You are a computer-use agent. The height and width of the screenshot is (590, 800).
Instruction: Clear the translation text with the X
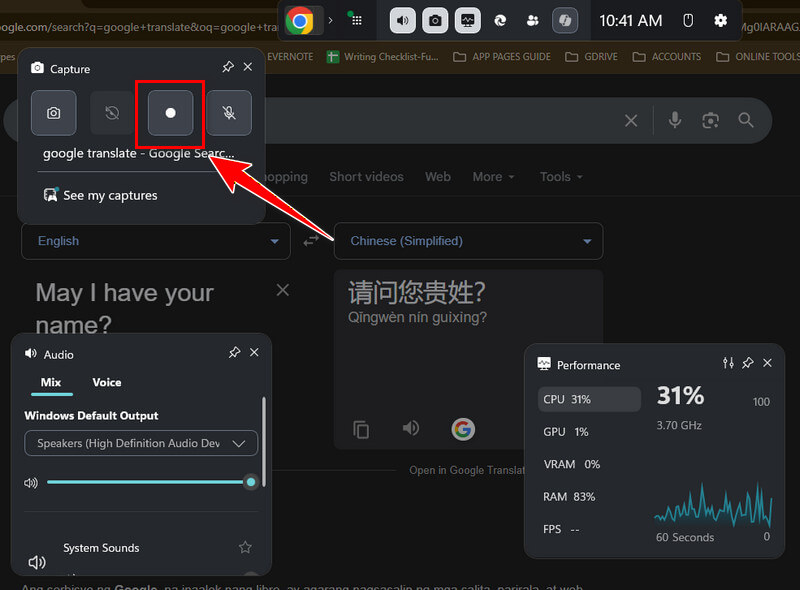coord(282,289)
